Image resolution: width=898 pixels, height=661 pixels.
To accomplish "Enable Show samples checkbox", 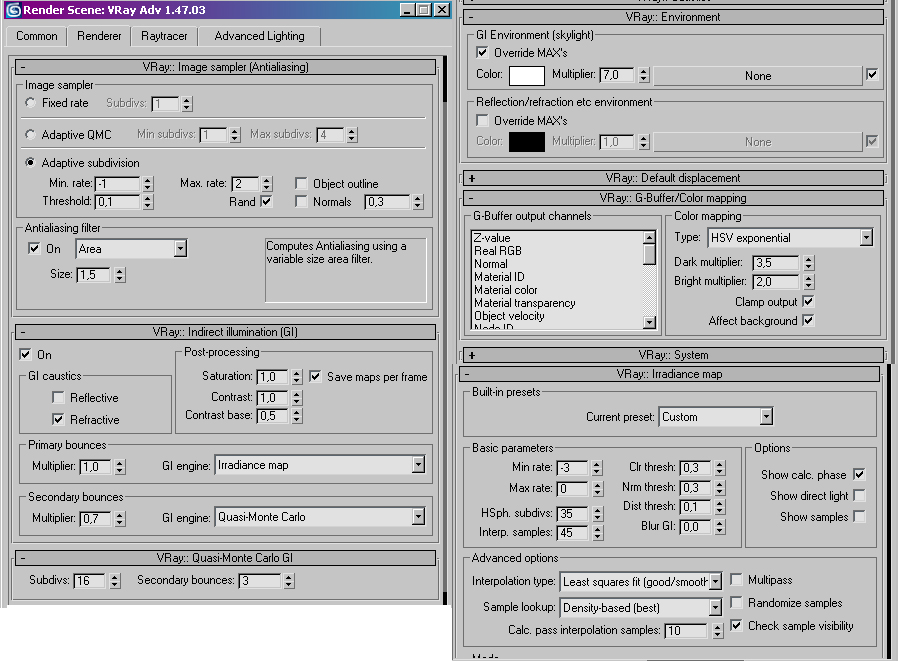I will (858, 516).
